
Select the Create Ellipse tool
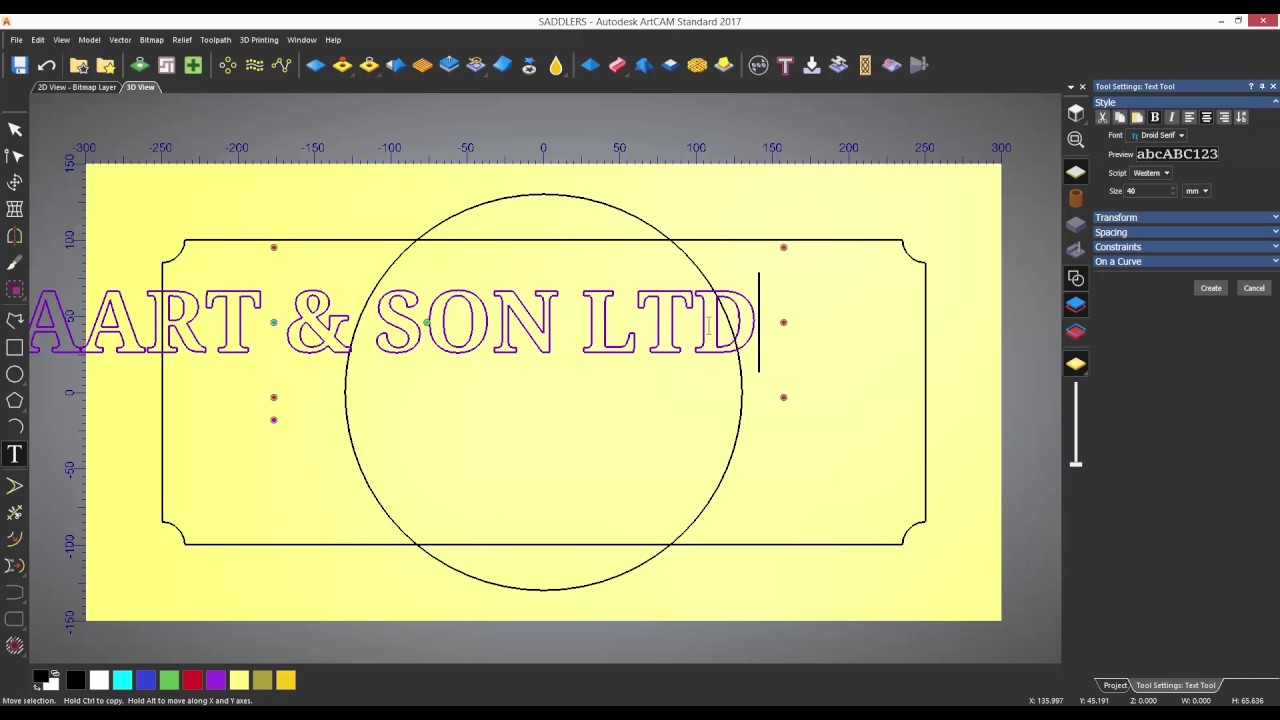pyautogui.click(x=15, y=374)
